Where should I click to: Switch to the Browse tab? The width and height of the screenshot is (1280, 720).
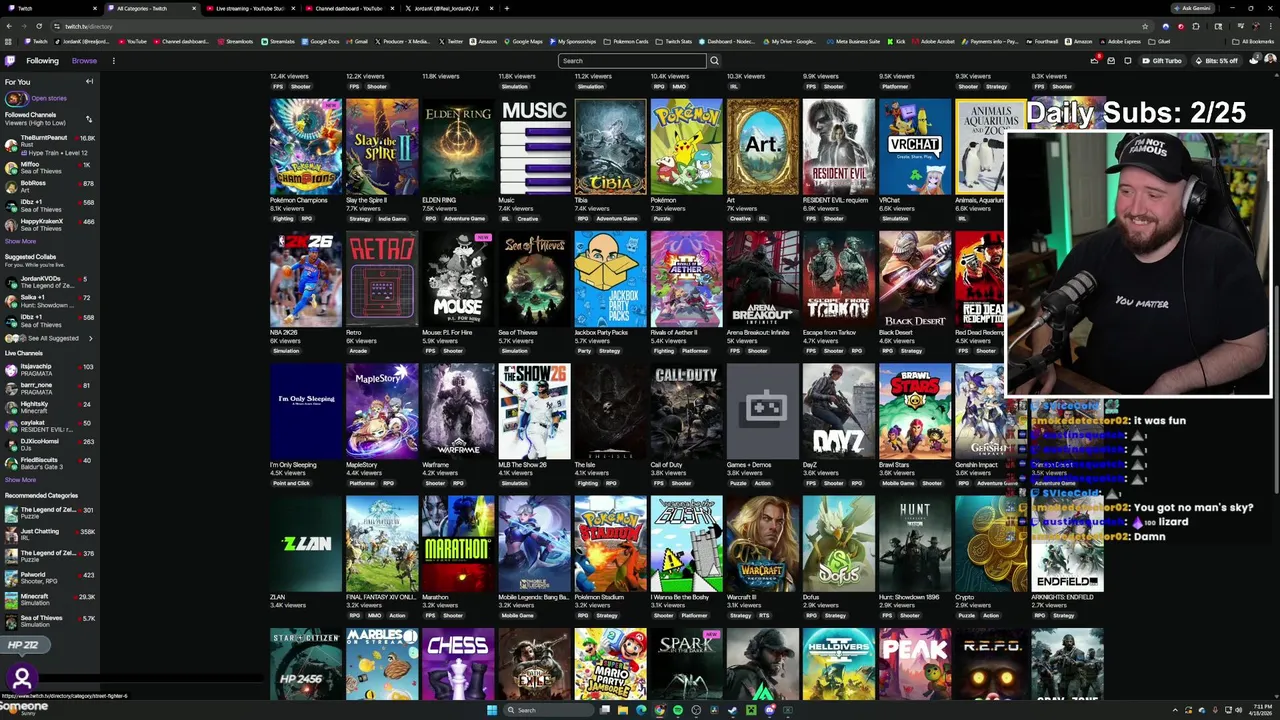pos(84,61)
